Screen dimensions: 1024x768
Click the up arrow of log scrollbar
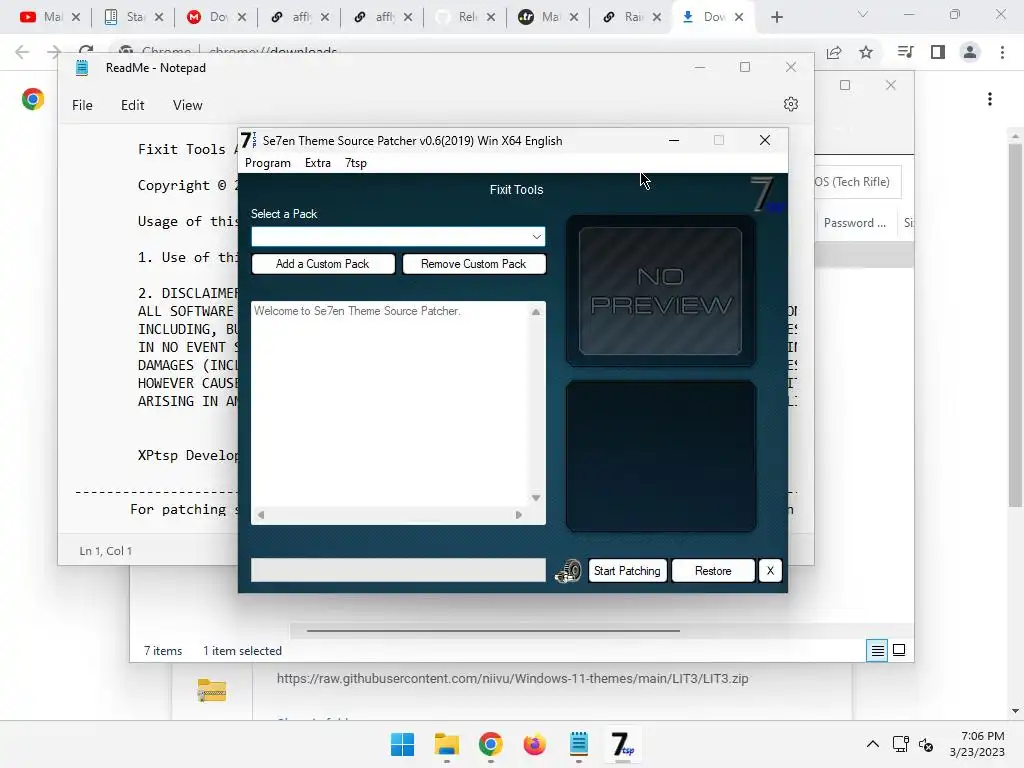click(x=536, y=312)
